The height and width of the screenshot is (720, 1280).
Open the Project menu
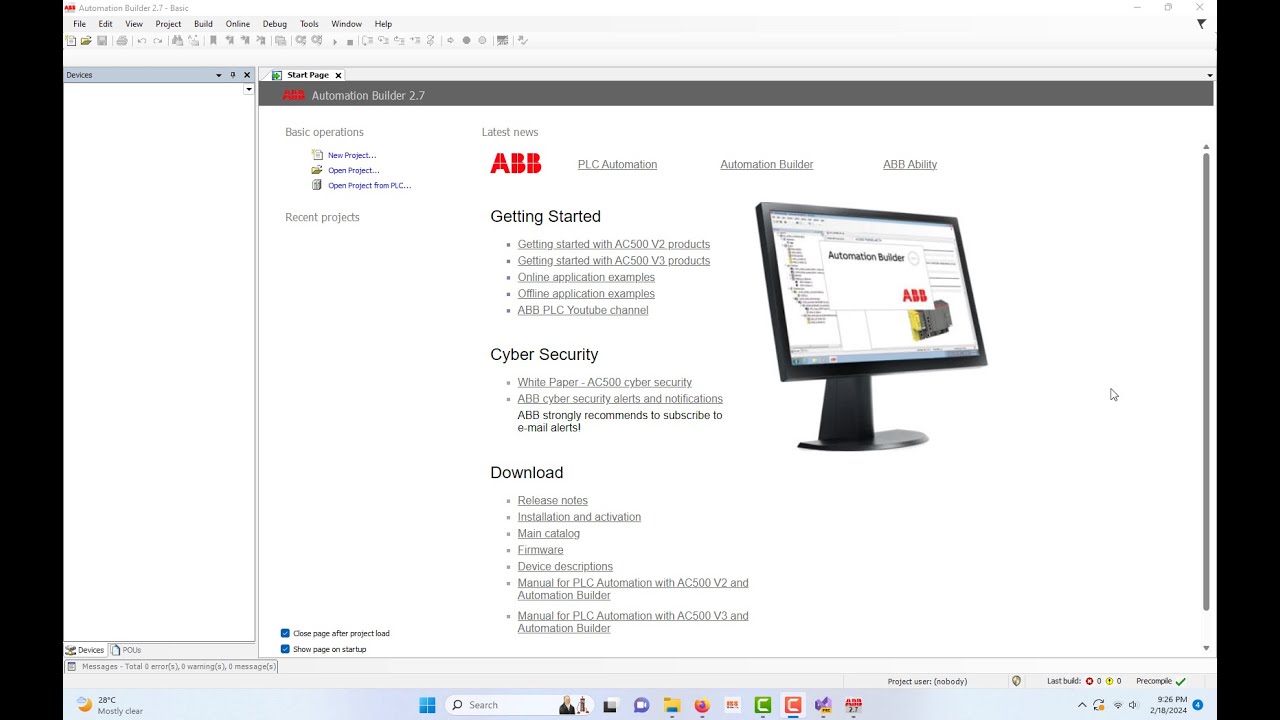click(168, 24)
